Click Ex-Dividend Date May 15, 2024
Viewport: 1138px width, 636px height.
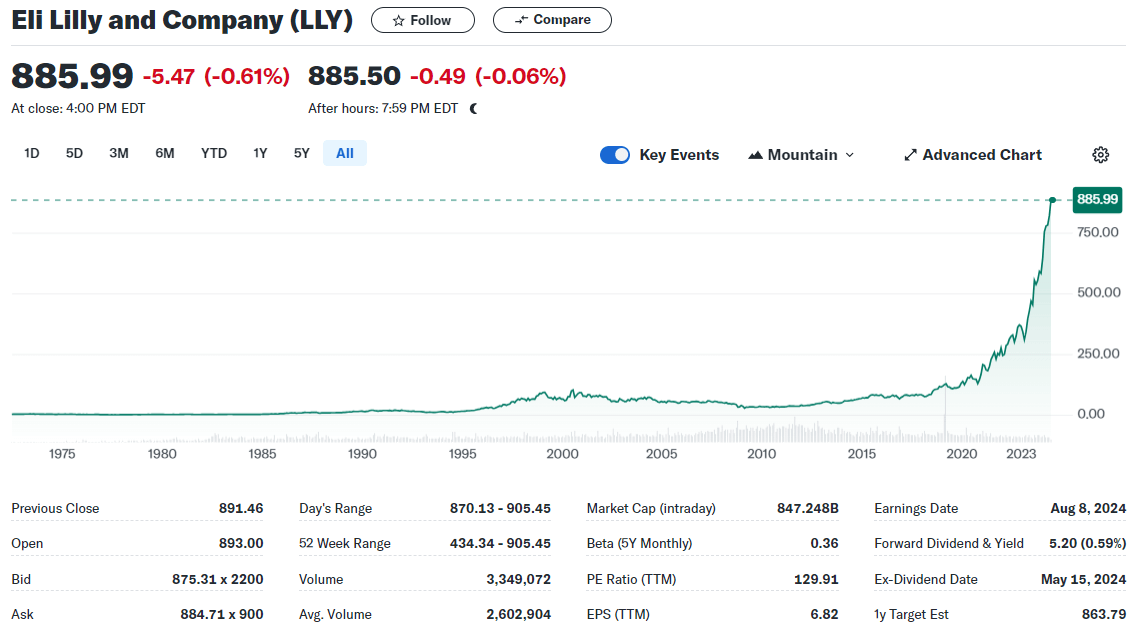tap(1084, 579)
